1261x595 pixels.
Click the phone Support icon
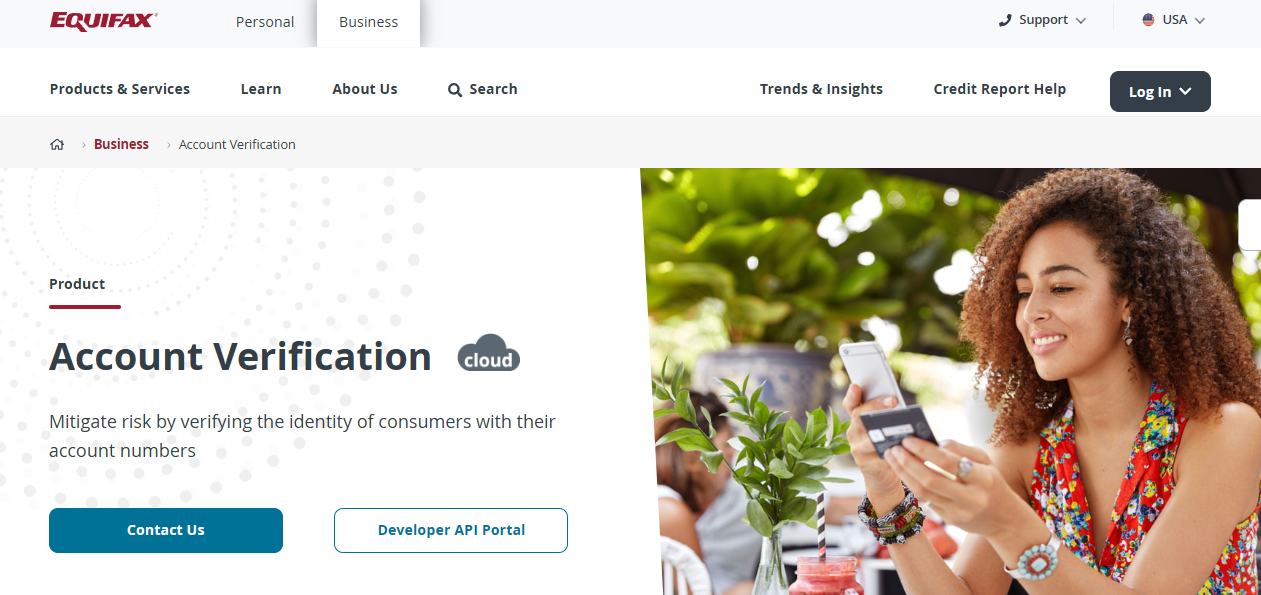point(1005,20)
